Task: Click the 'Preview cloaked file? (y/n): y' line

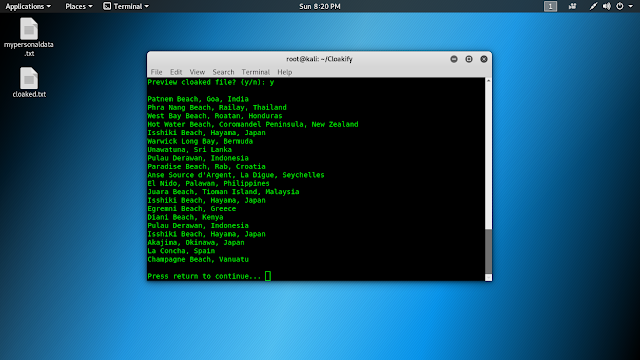Action: (x=211, y=82)
